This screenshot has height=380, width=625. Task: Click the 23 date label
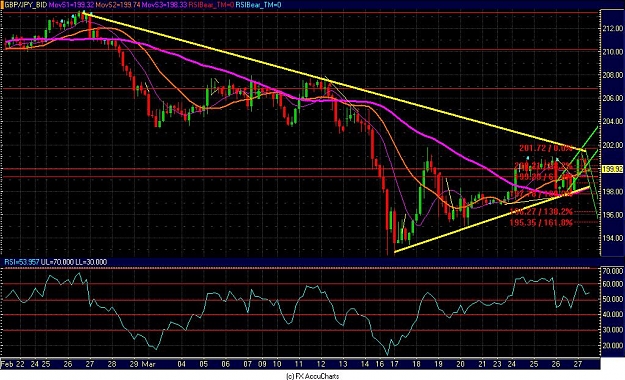497,364
